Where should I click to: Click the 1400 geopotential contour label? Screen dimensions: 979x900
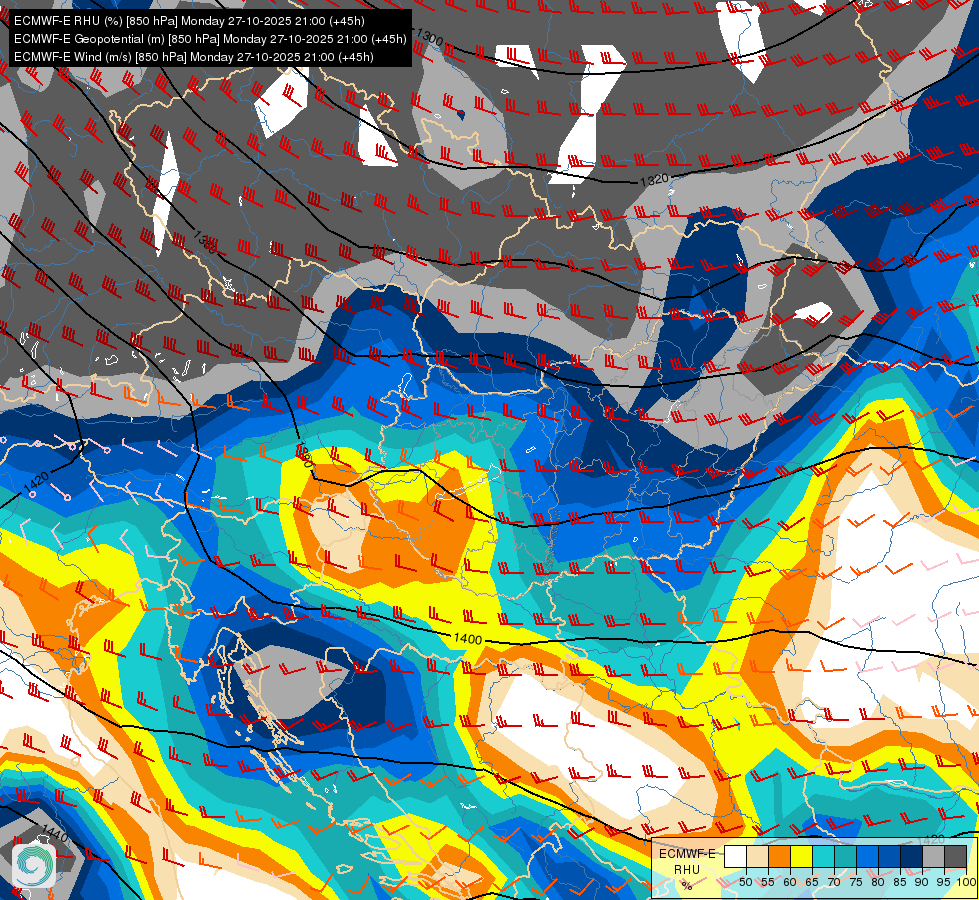coord(468,639)
